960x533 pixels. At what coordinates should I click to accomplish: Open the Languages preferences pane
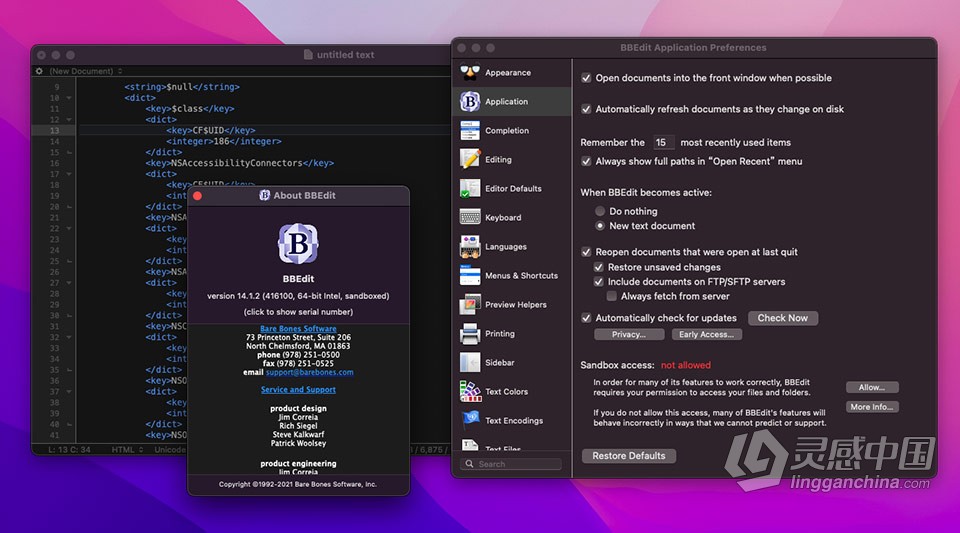click(512, 247)
